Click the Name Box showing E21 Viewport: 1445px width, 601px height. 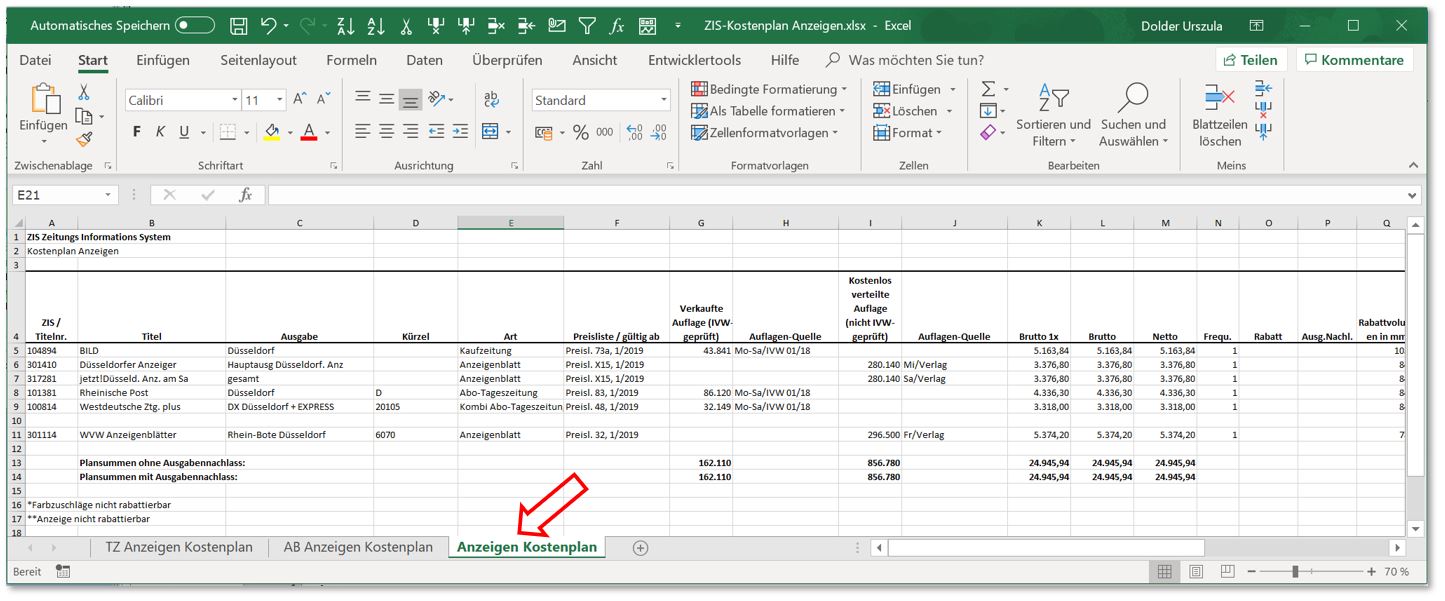coord(60,195)
